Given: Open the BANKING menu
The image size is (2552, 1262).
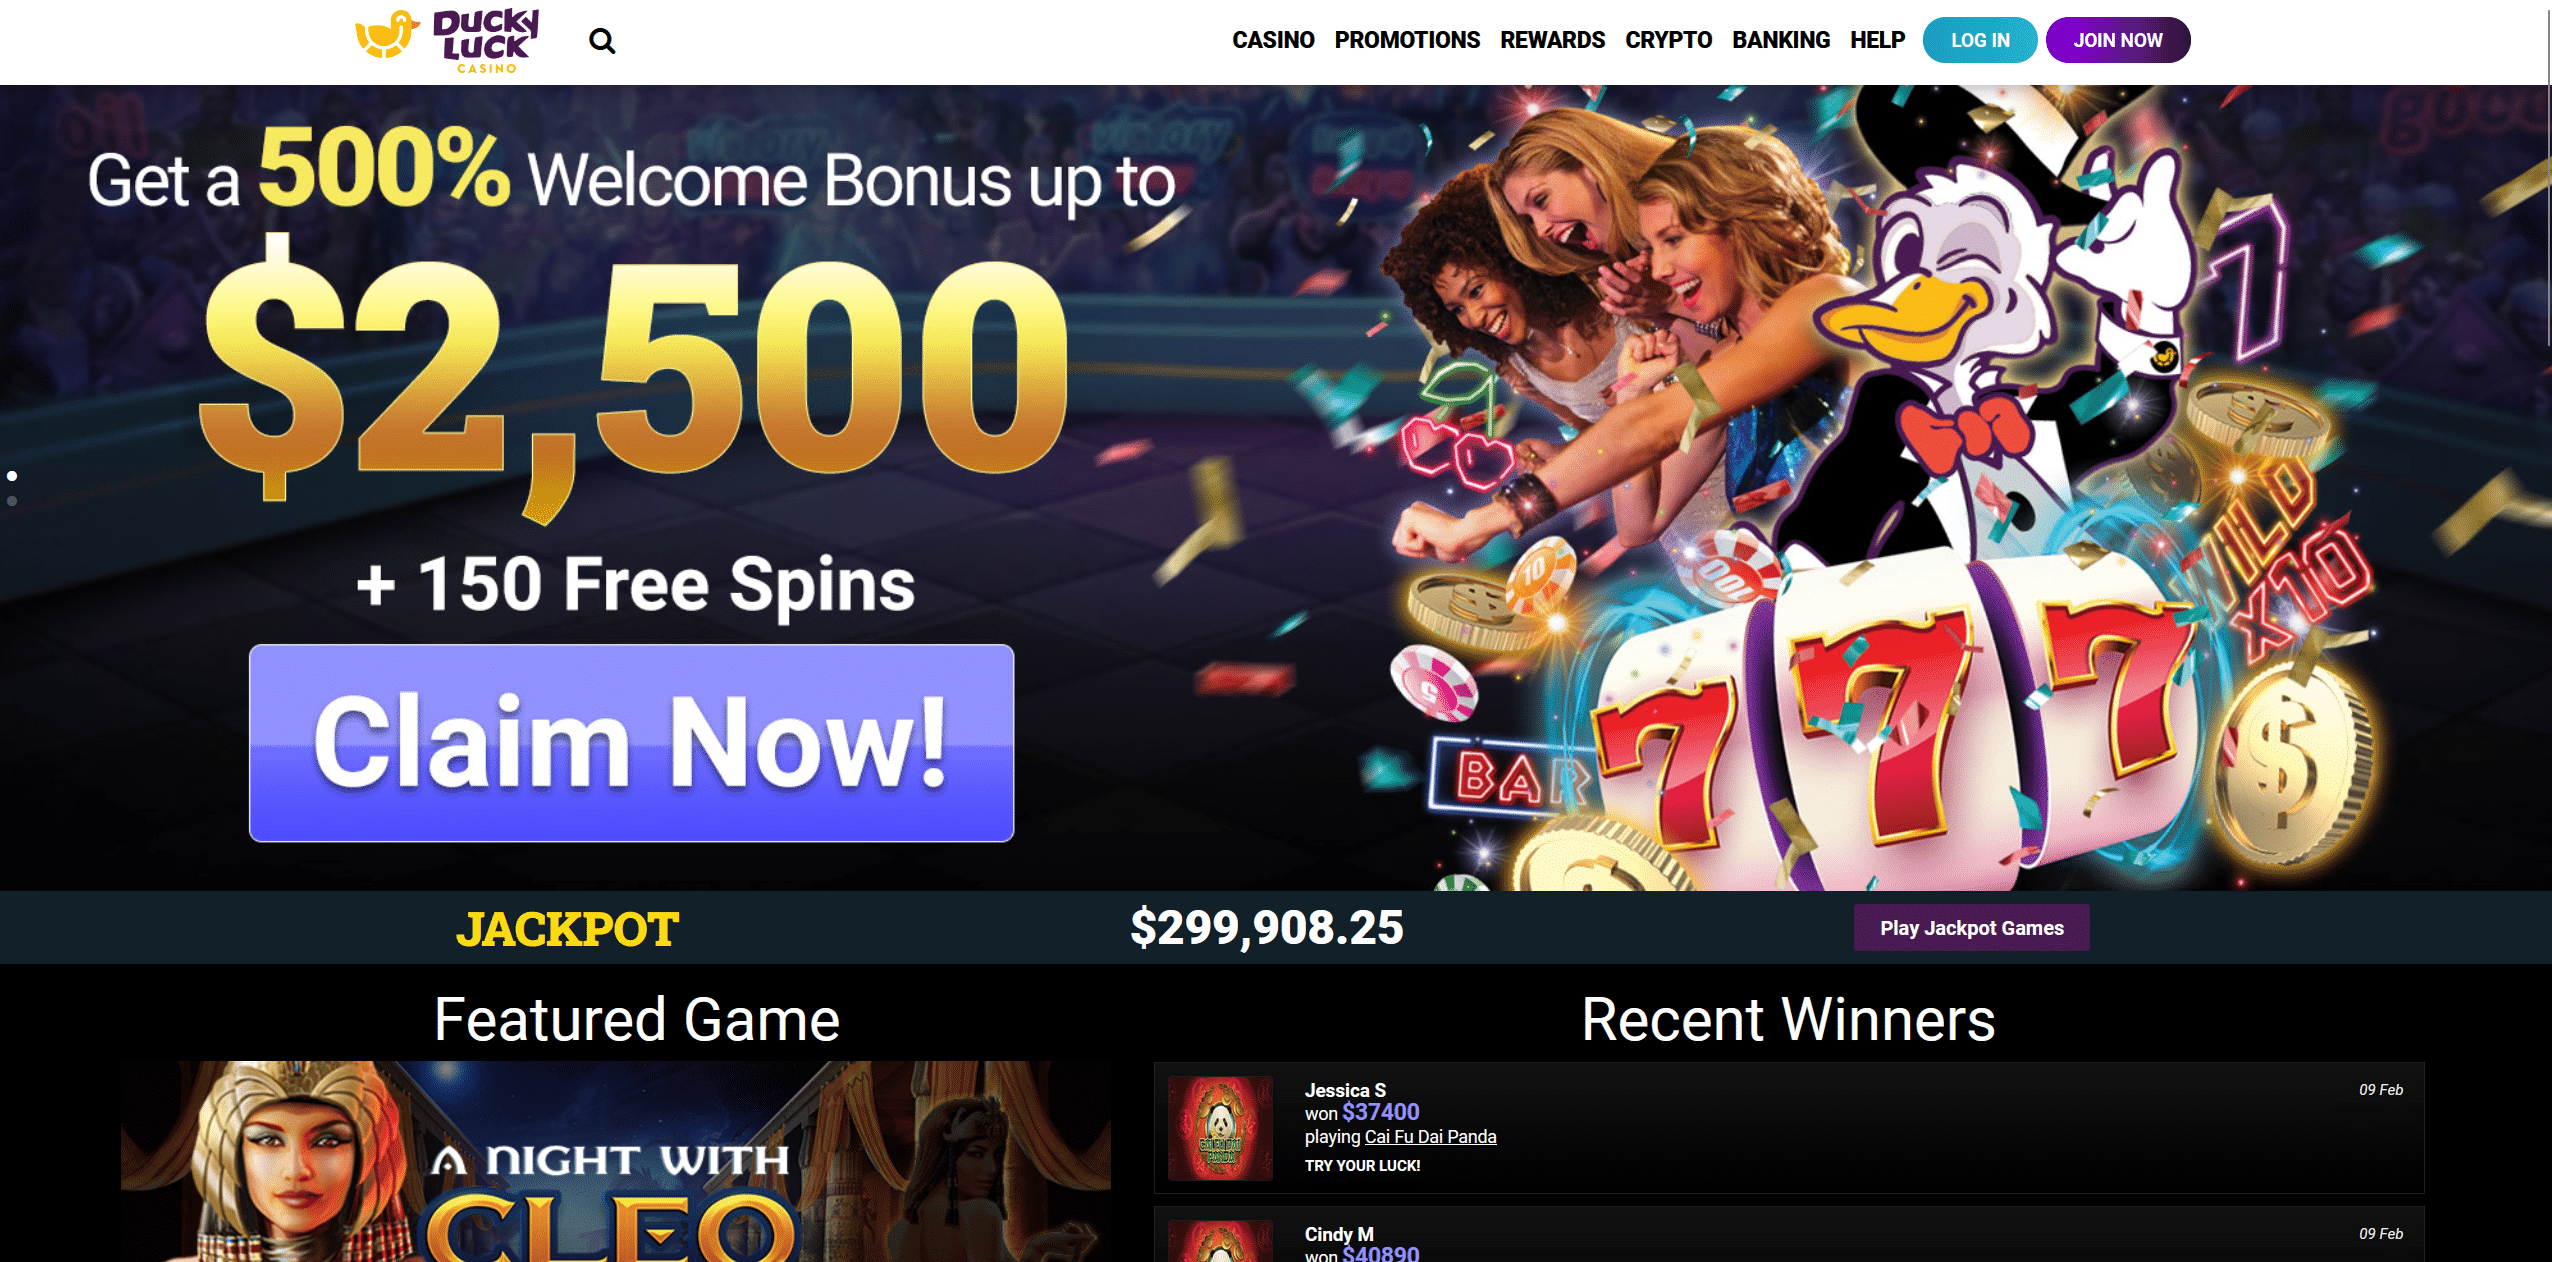Looking at the screenshot, I should 1781,40.
